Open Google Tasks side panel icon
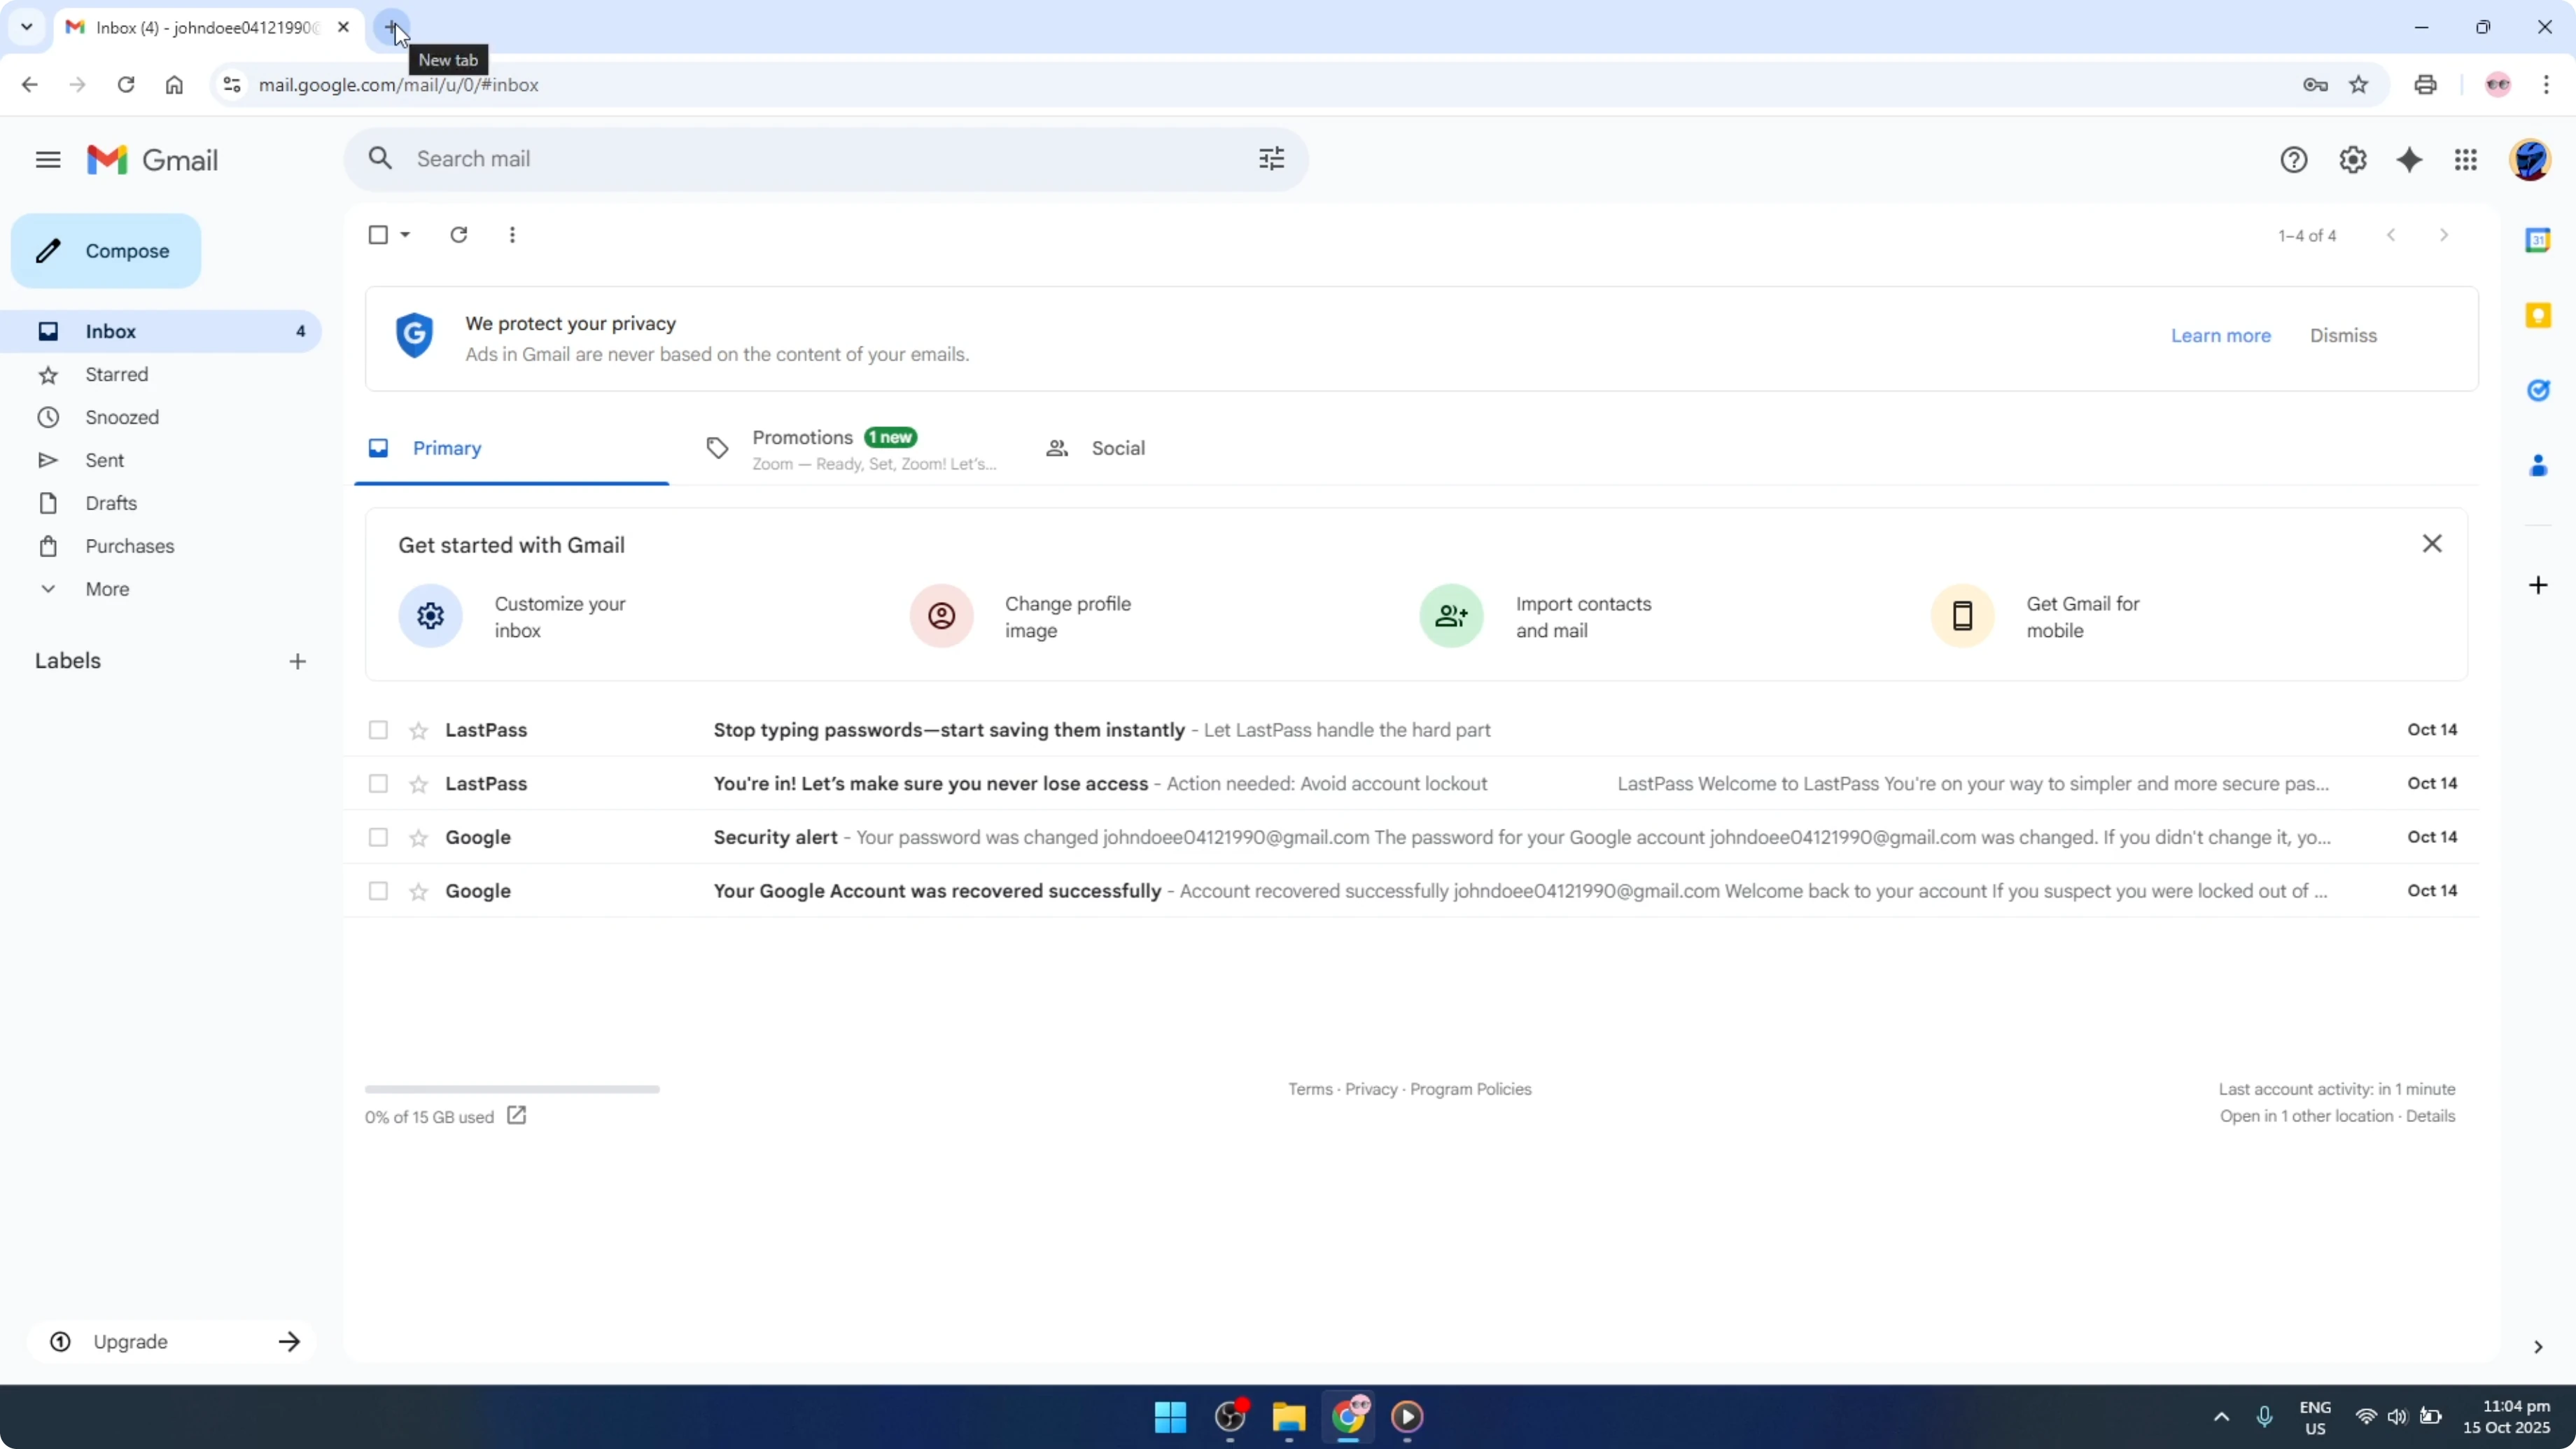 coord(2537,390)
